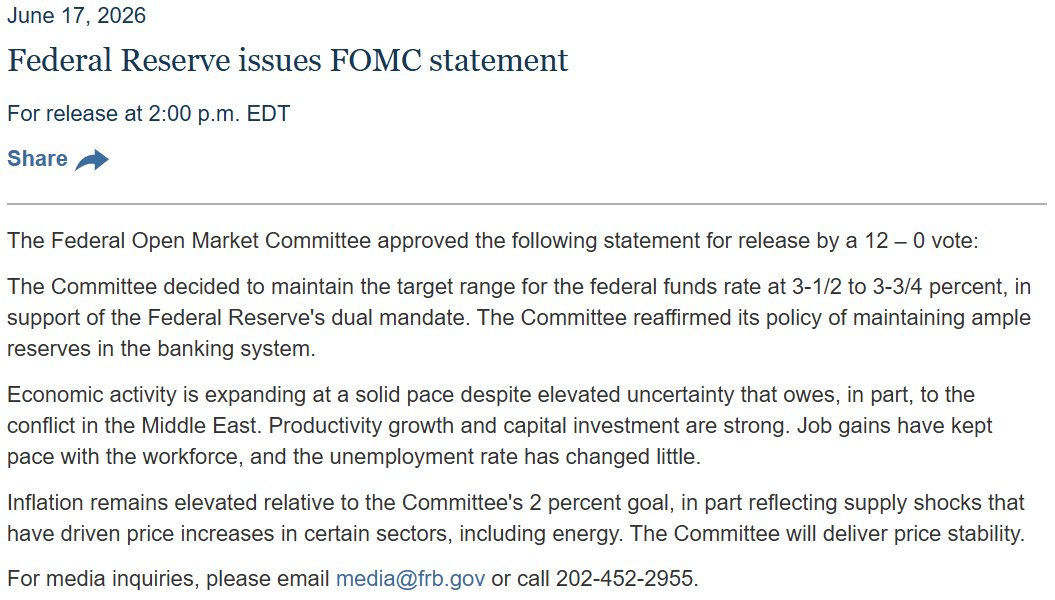Click the June 17, 2026 date

tap(76, 15)
